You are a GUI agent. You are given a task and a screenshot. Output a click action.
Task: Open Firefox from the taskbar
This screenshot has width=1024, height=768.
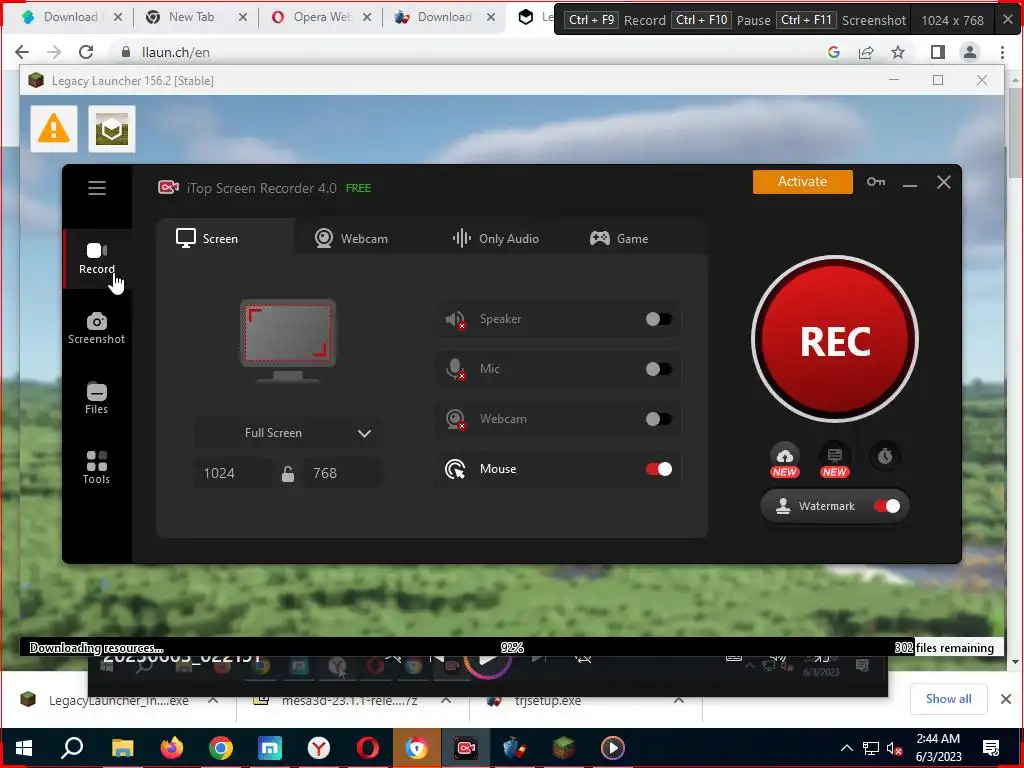coord(172,748)
